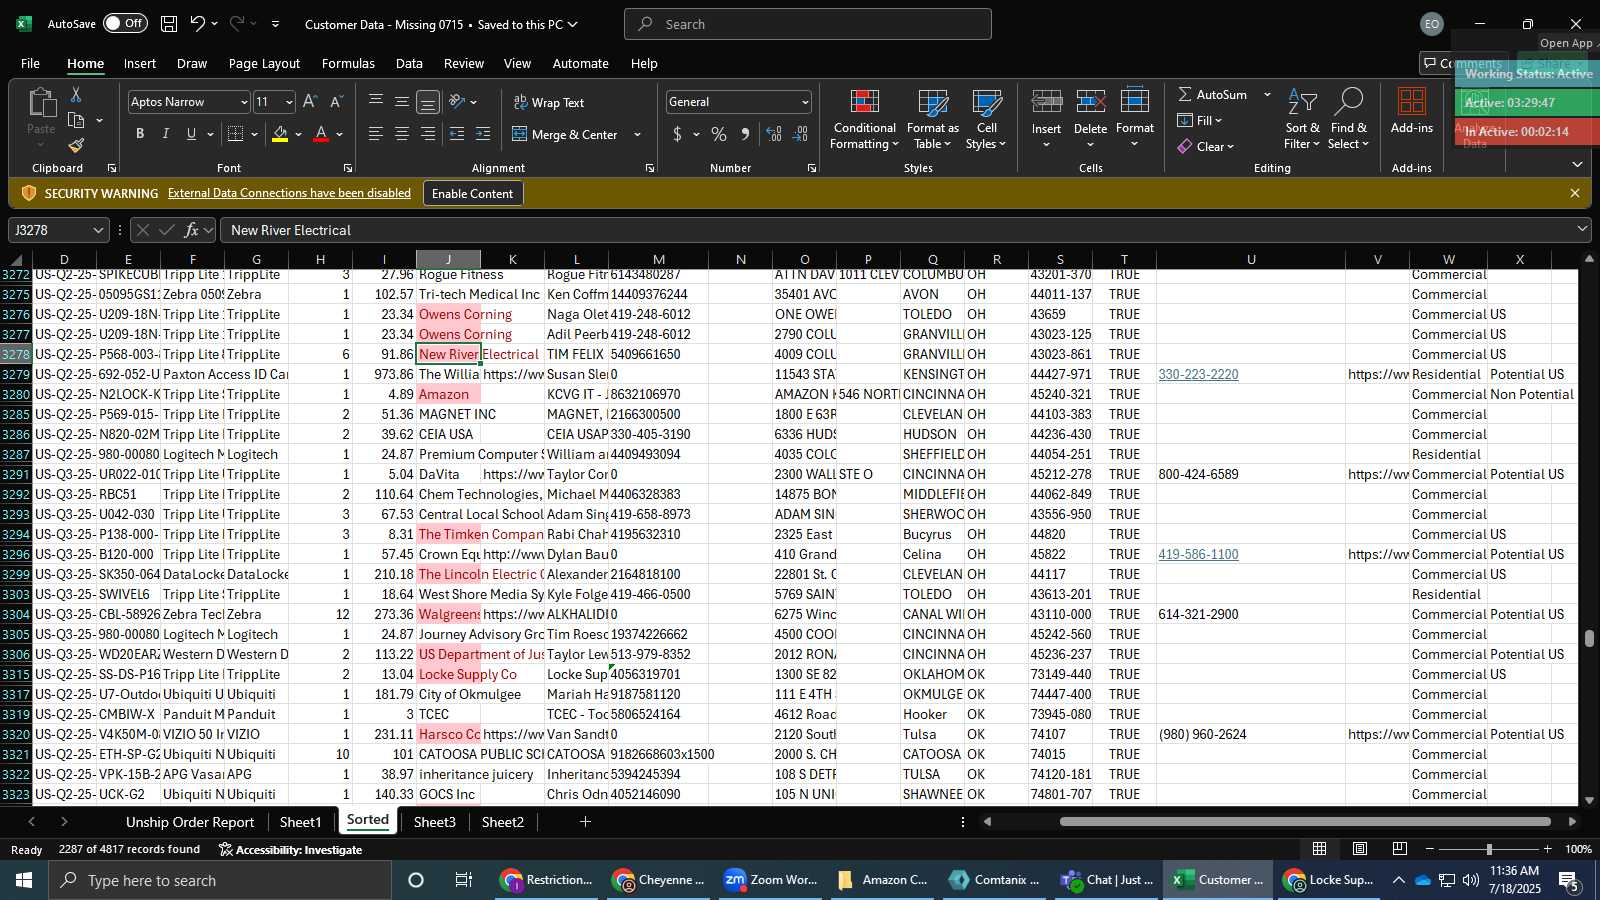Click the Decrease Indent icon

pos(457,134)
